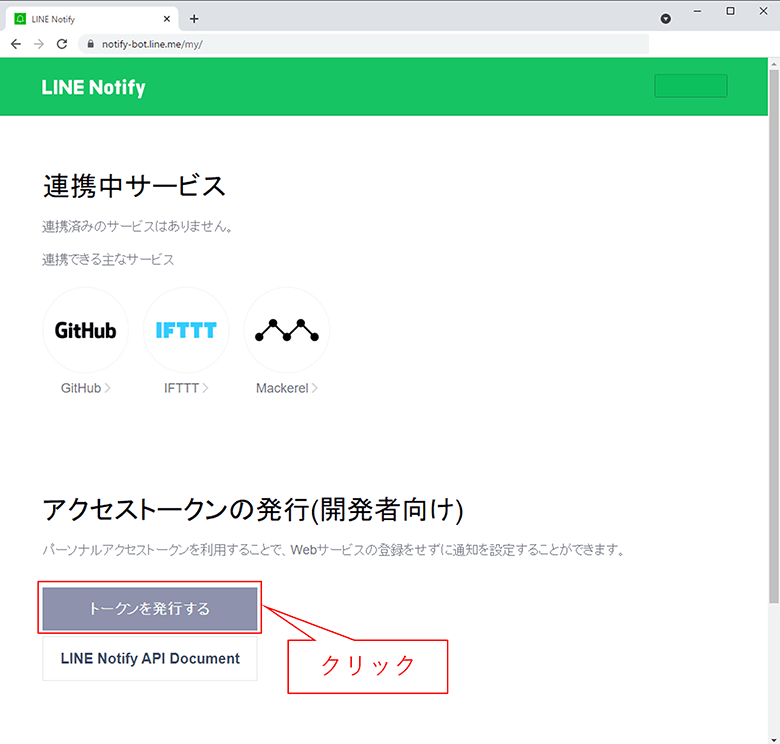The height and width of the screenshot is (744, 780).
Task: Click the GitHub service logo circle
Action: (x=86, y=330)
